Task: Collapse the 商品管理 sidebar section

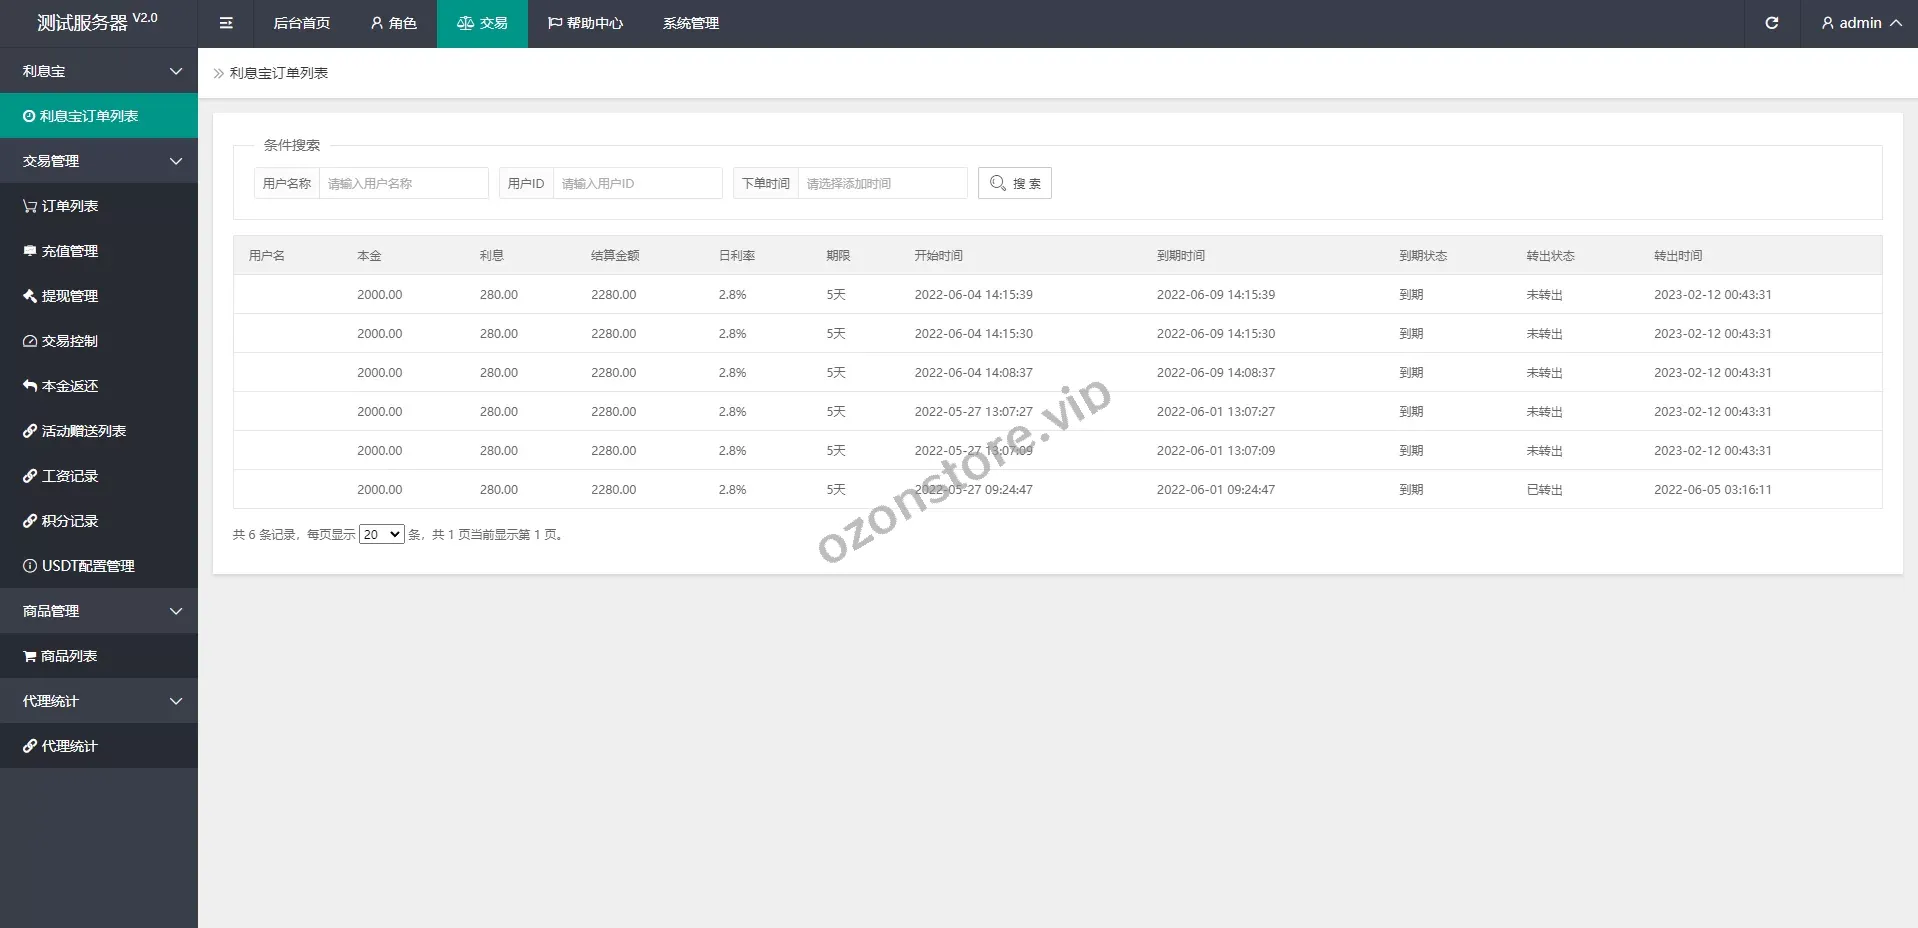Action: [98, 611]
